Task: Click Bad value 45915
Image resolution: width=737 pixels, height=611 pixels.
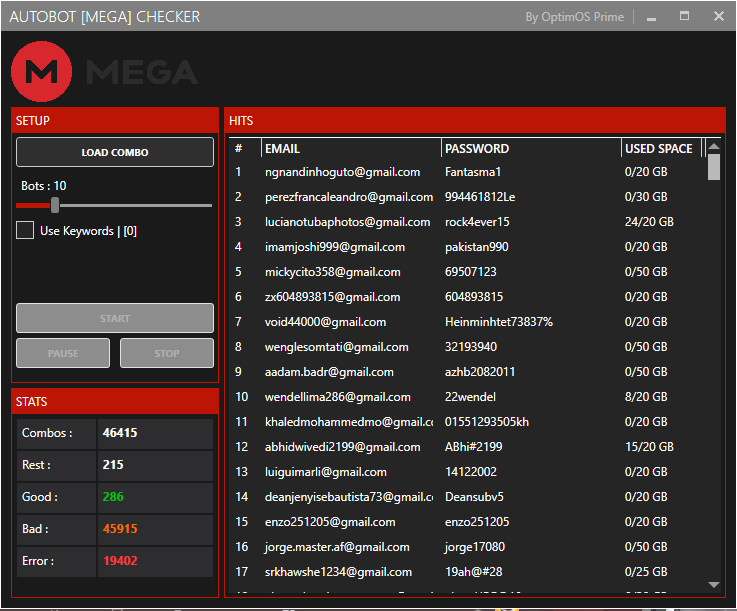Action: coord(120,528)
